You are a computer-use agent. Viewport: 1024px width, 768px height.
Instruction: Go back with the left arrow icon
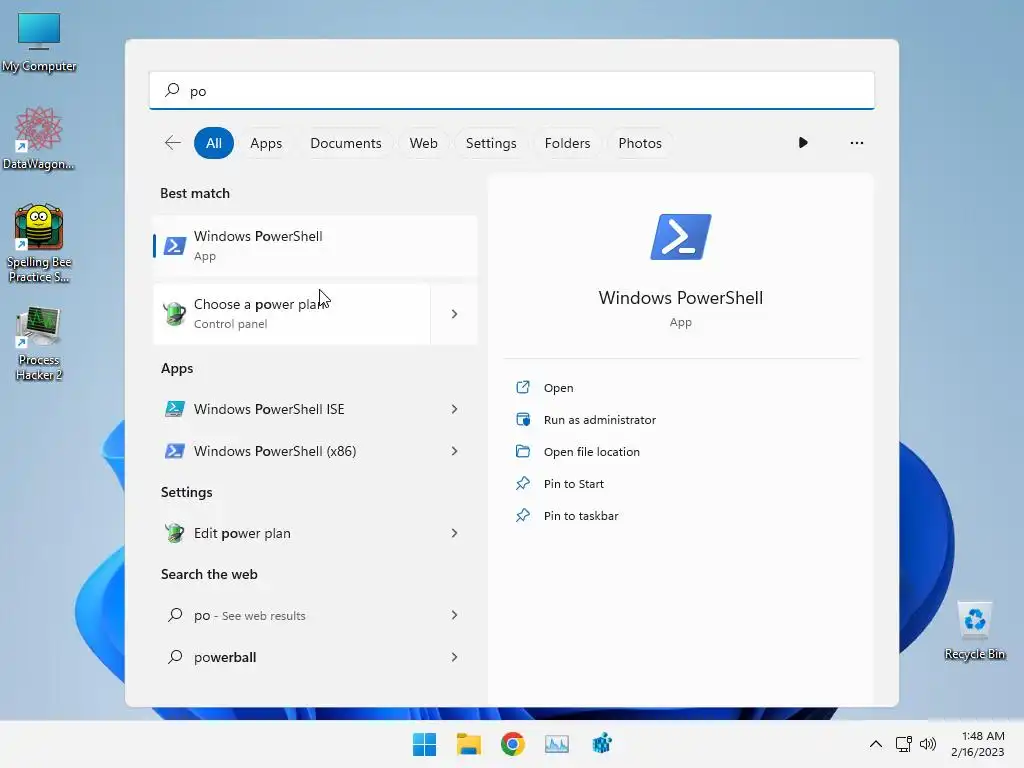[x=173, y=143]
